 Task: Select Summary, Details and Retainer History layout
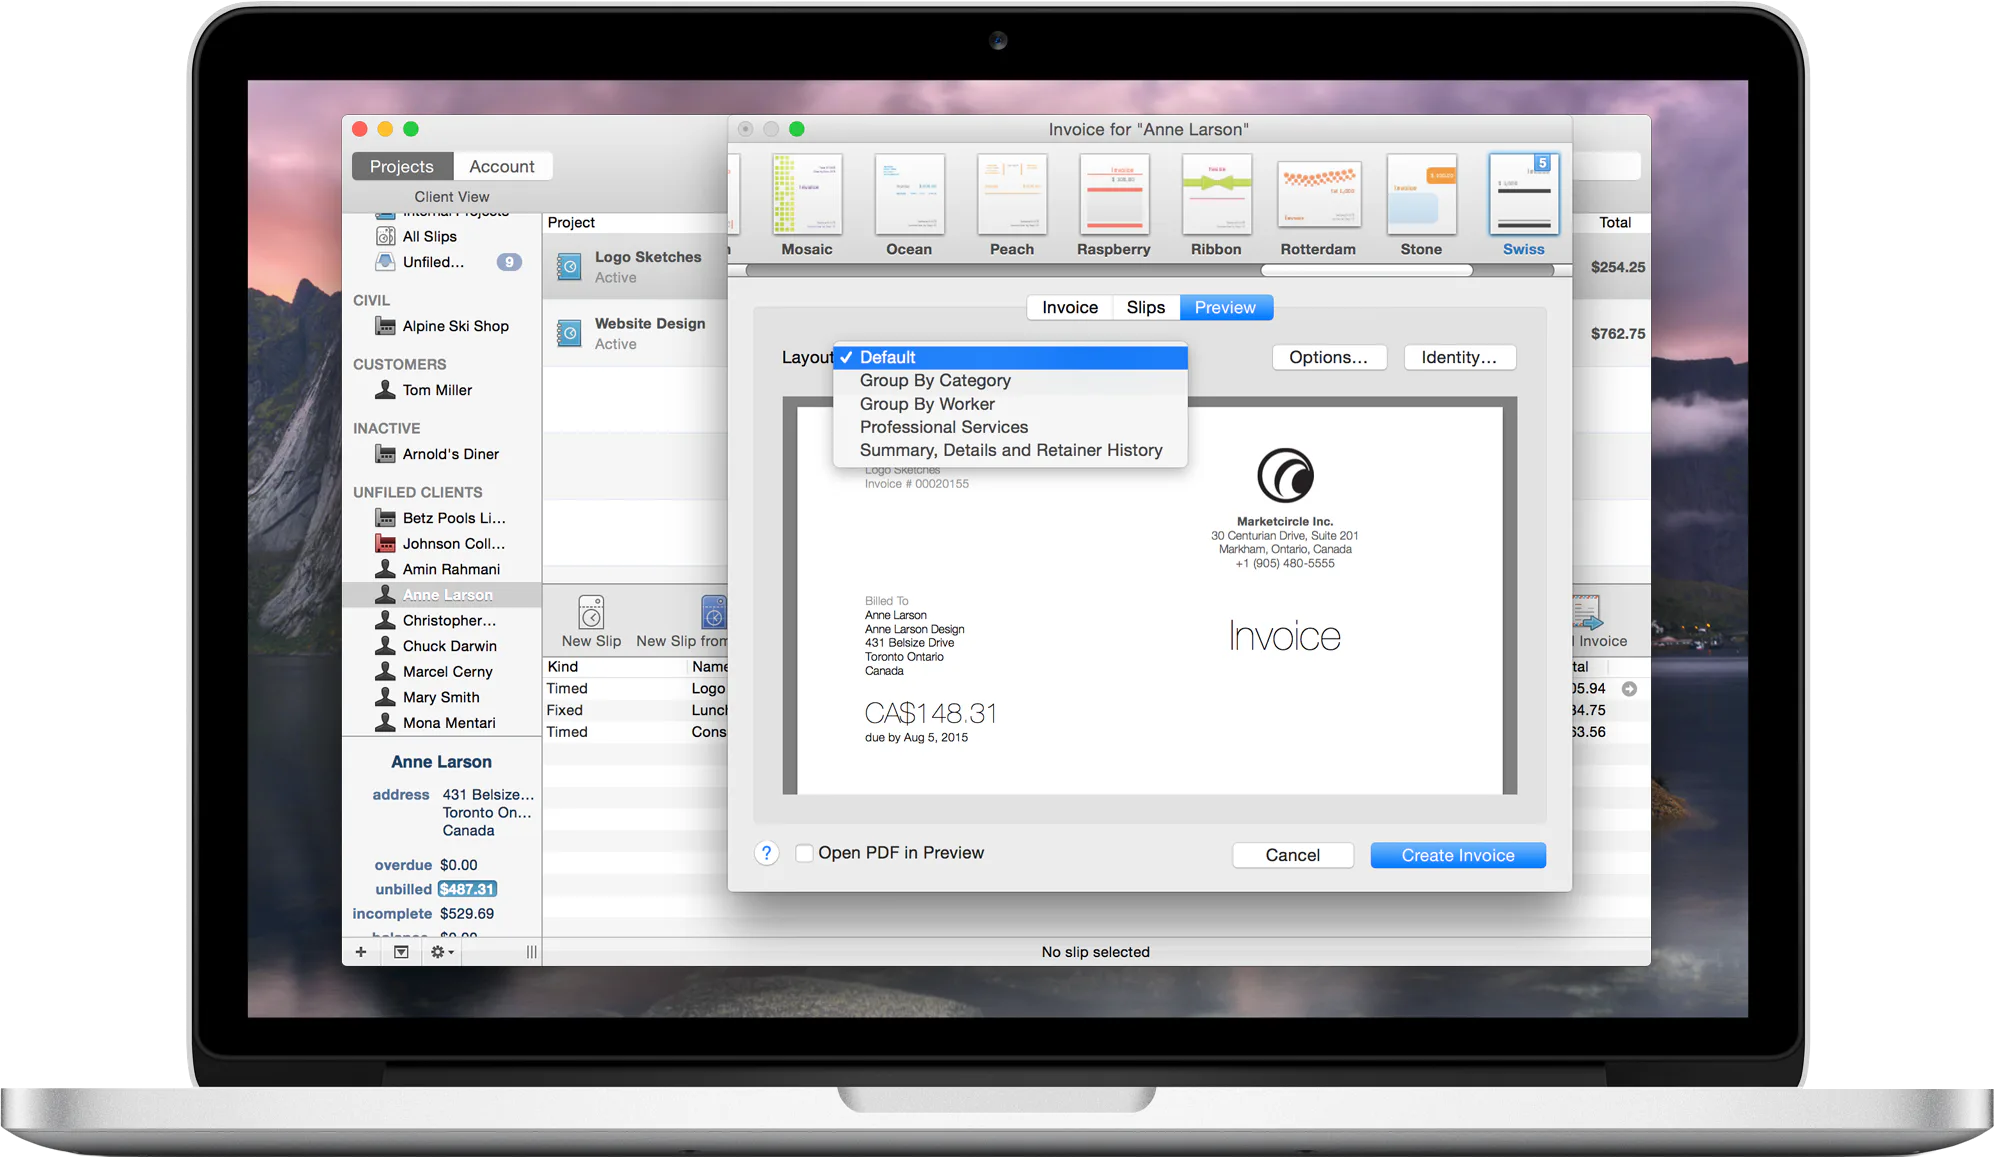click(1010, 451)
